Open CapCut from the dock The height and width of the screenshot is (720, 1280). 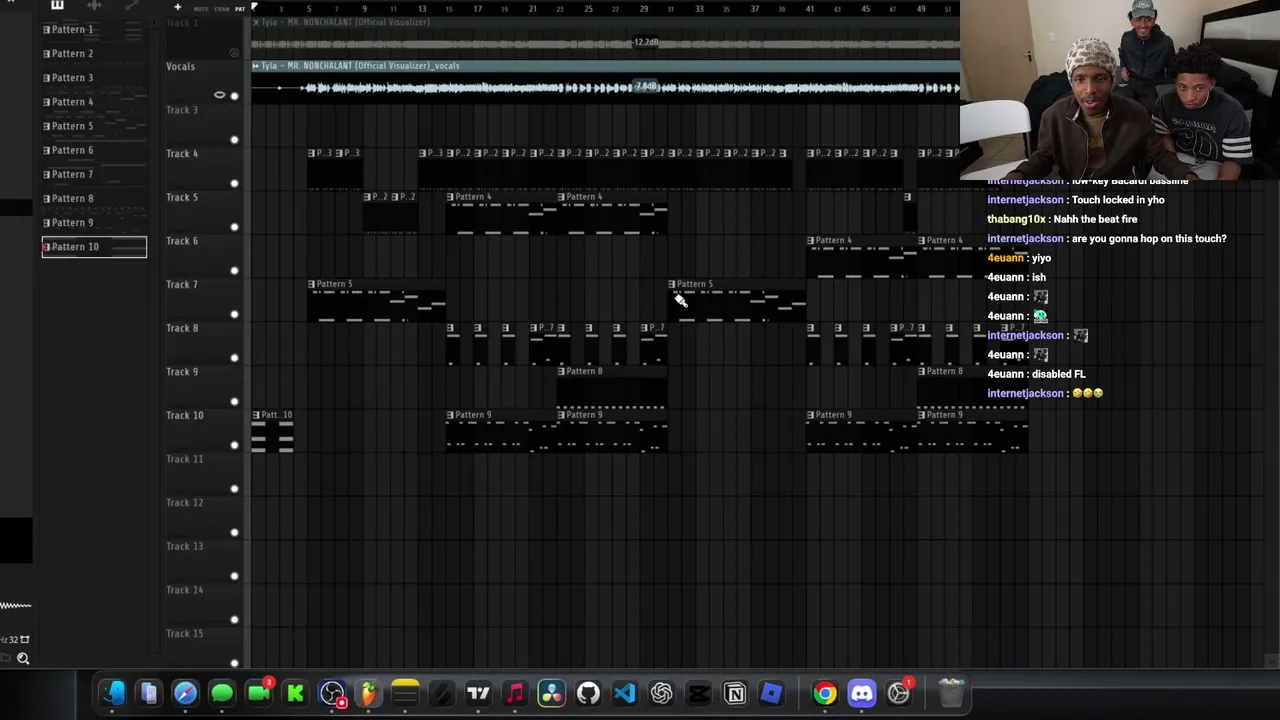[x=698, y=693]
